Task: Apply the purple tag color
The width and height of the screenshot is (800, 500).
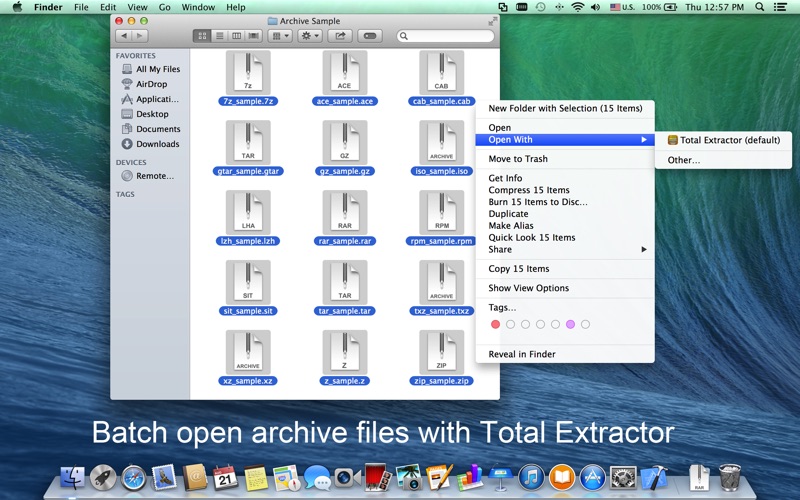Action: [570, 324]
